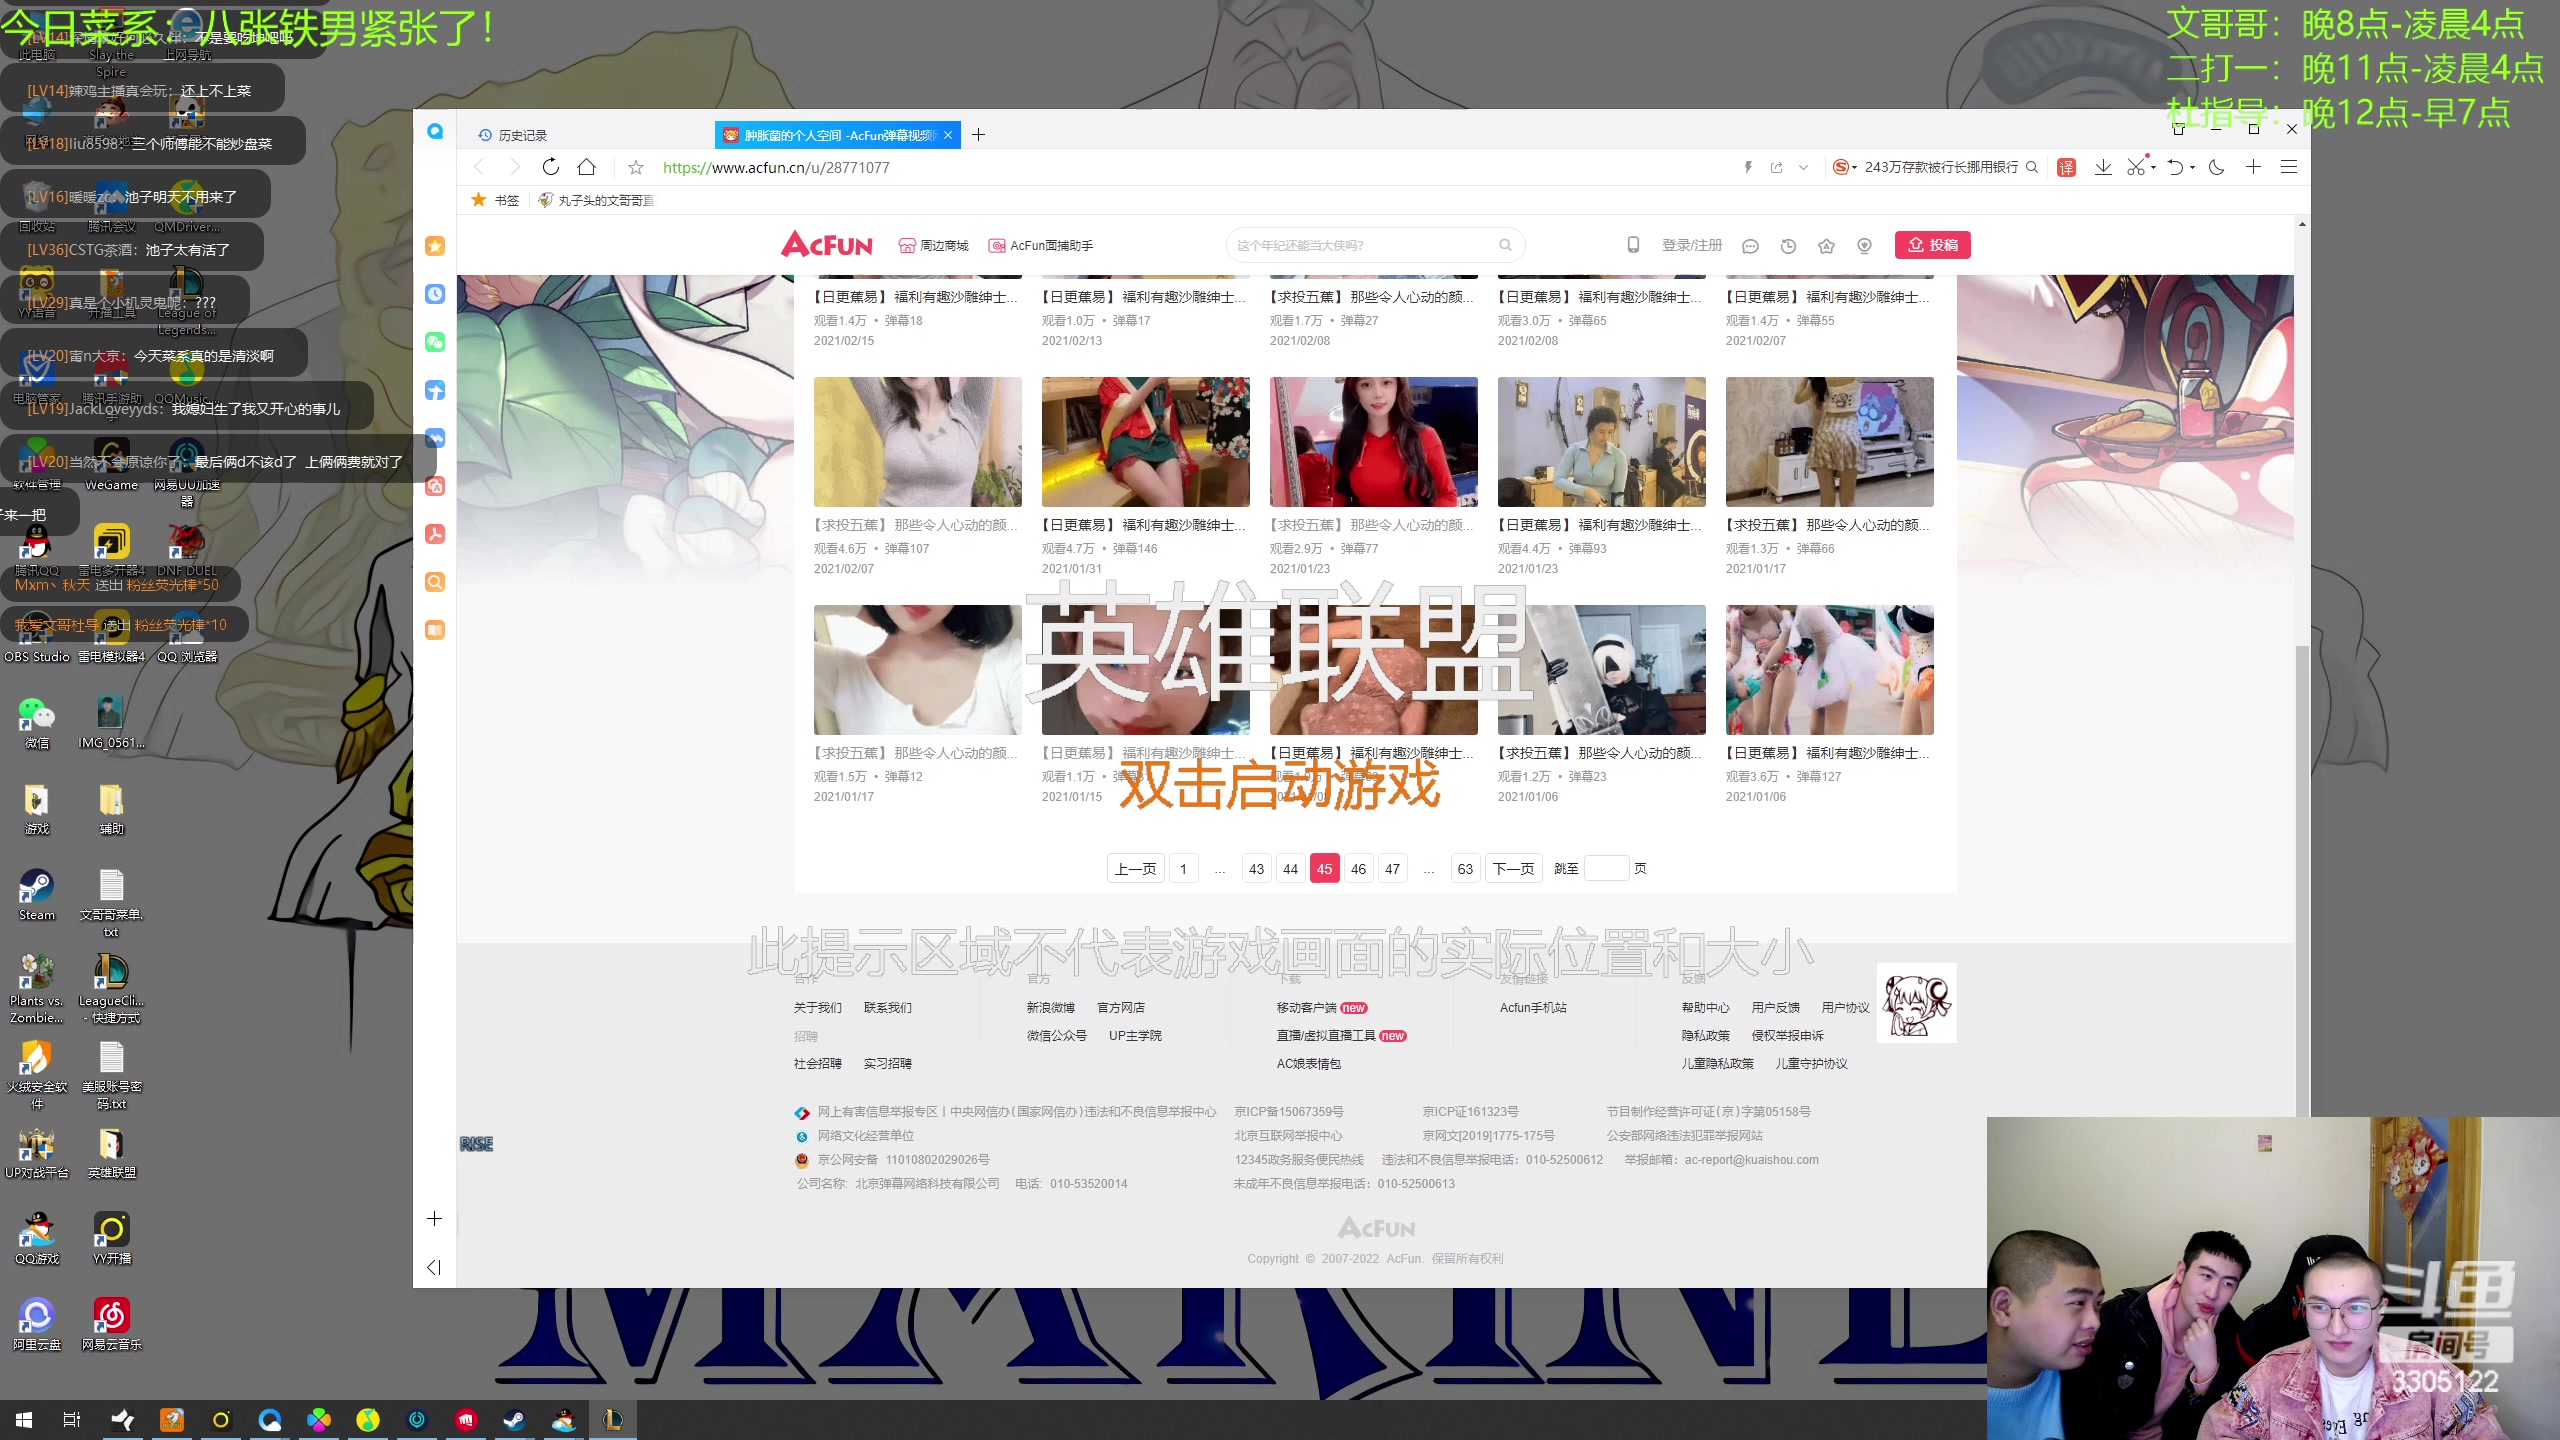Open the 书签 bookmarks menu

pos(496,200)
